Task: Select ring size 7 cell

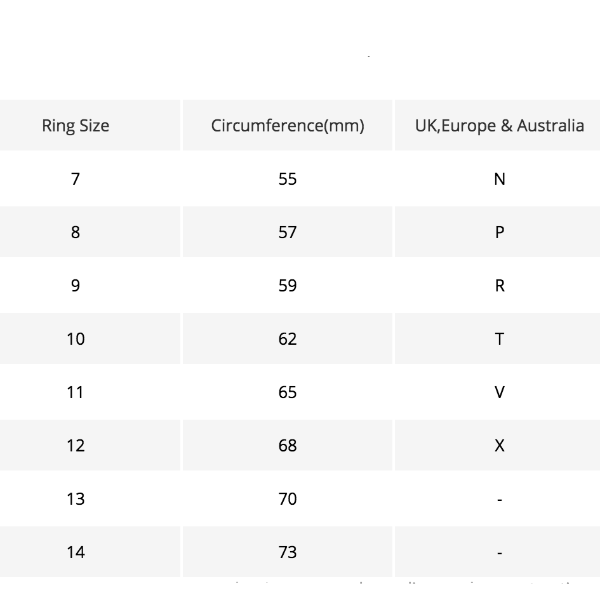Action: click(x=75, y=179)
